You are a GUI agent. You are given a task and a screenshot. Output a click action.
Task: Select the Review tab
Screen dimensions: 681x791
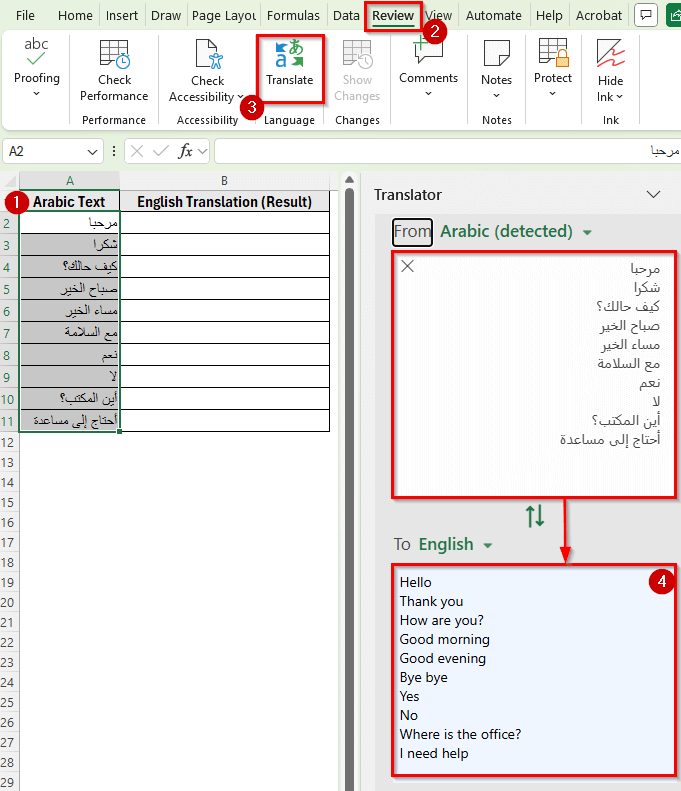click(x=393, y=16)
